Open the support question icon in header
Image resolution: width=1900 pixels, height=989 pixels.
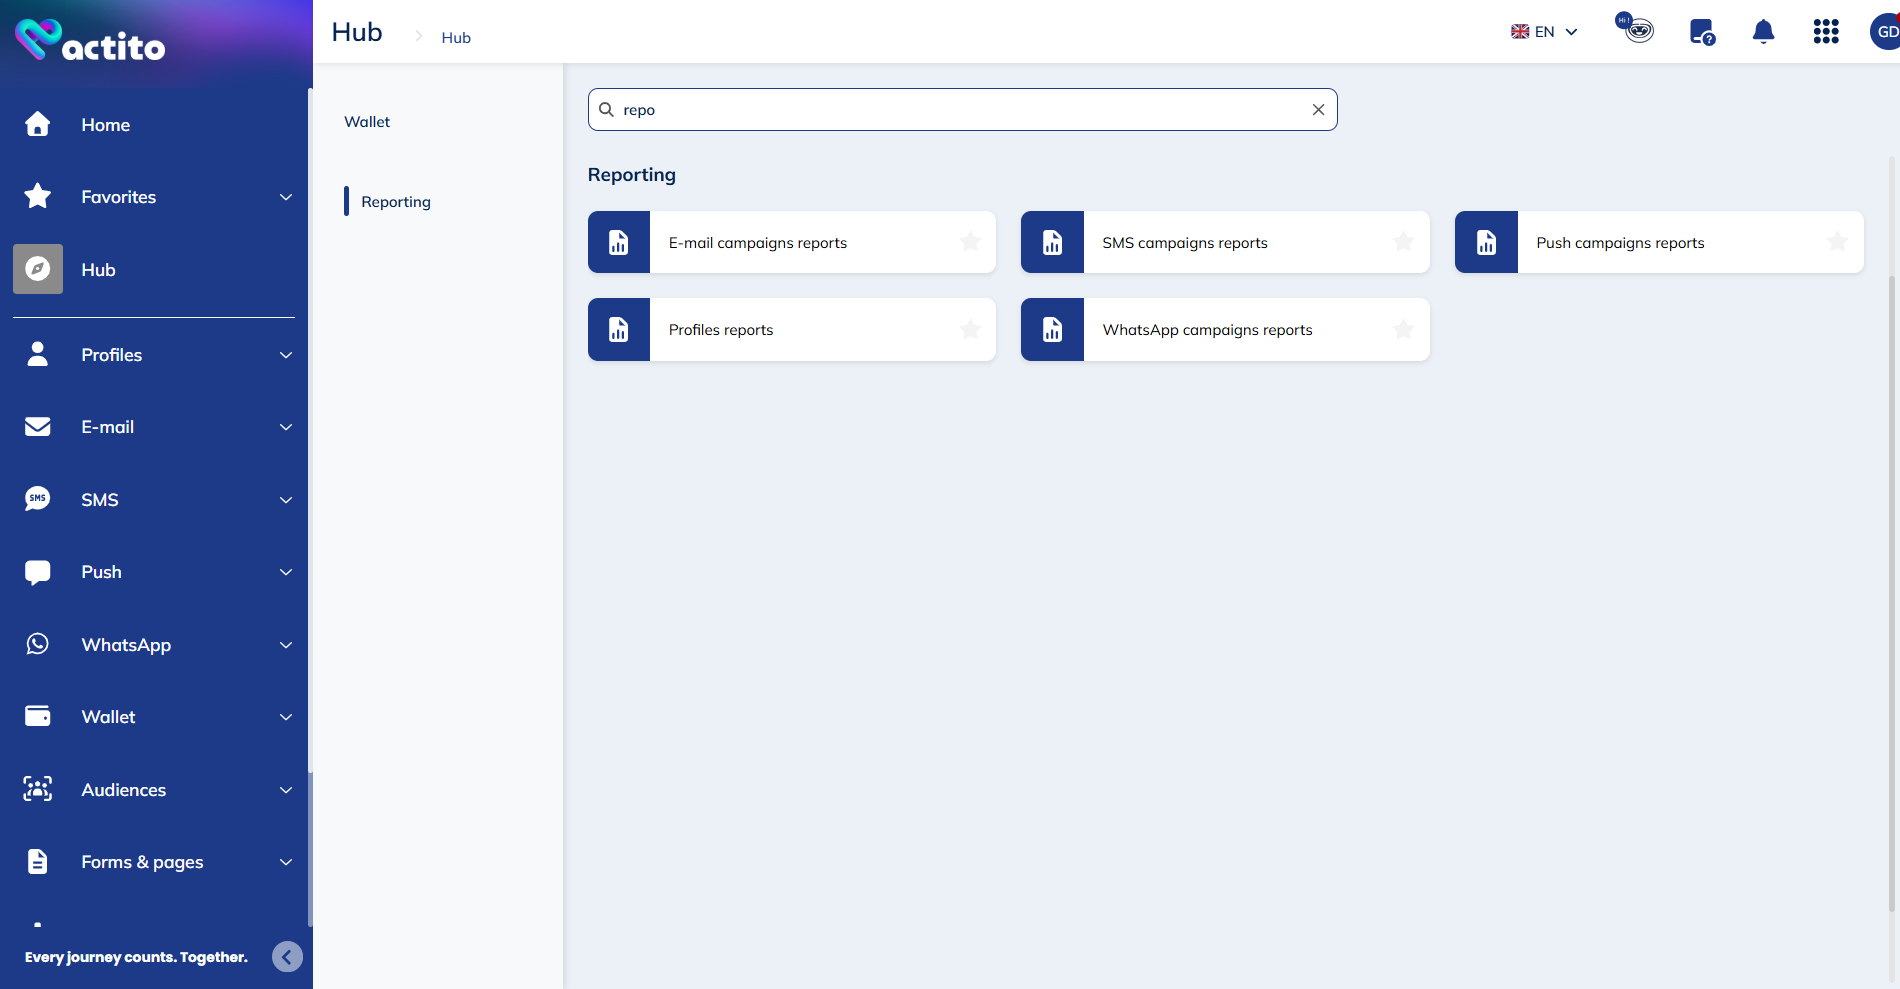tap(1701, 32)
